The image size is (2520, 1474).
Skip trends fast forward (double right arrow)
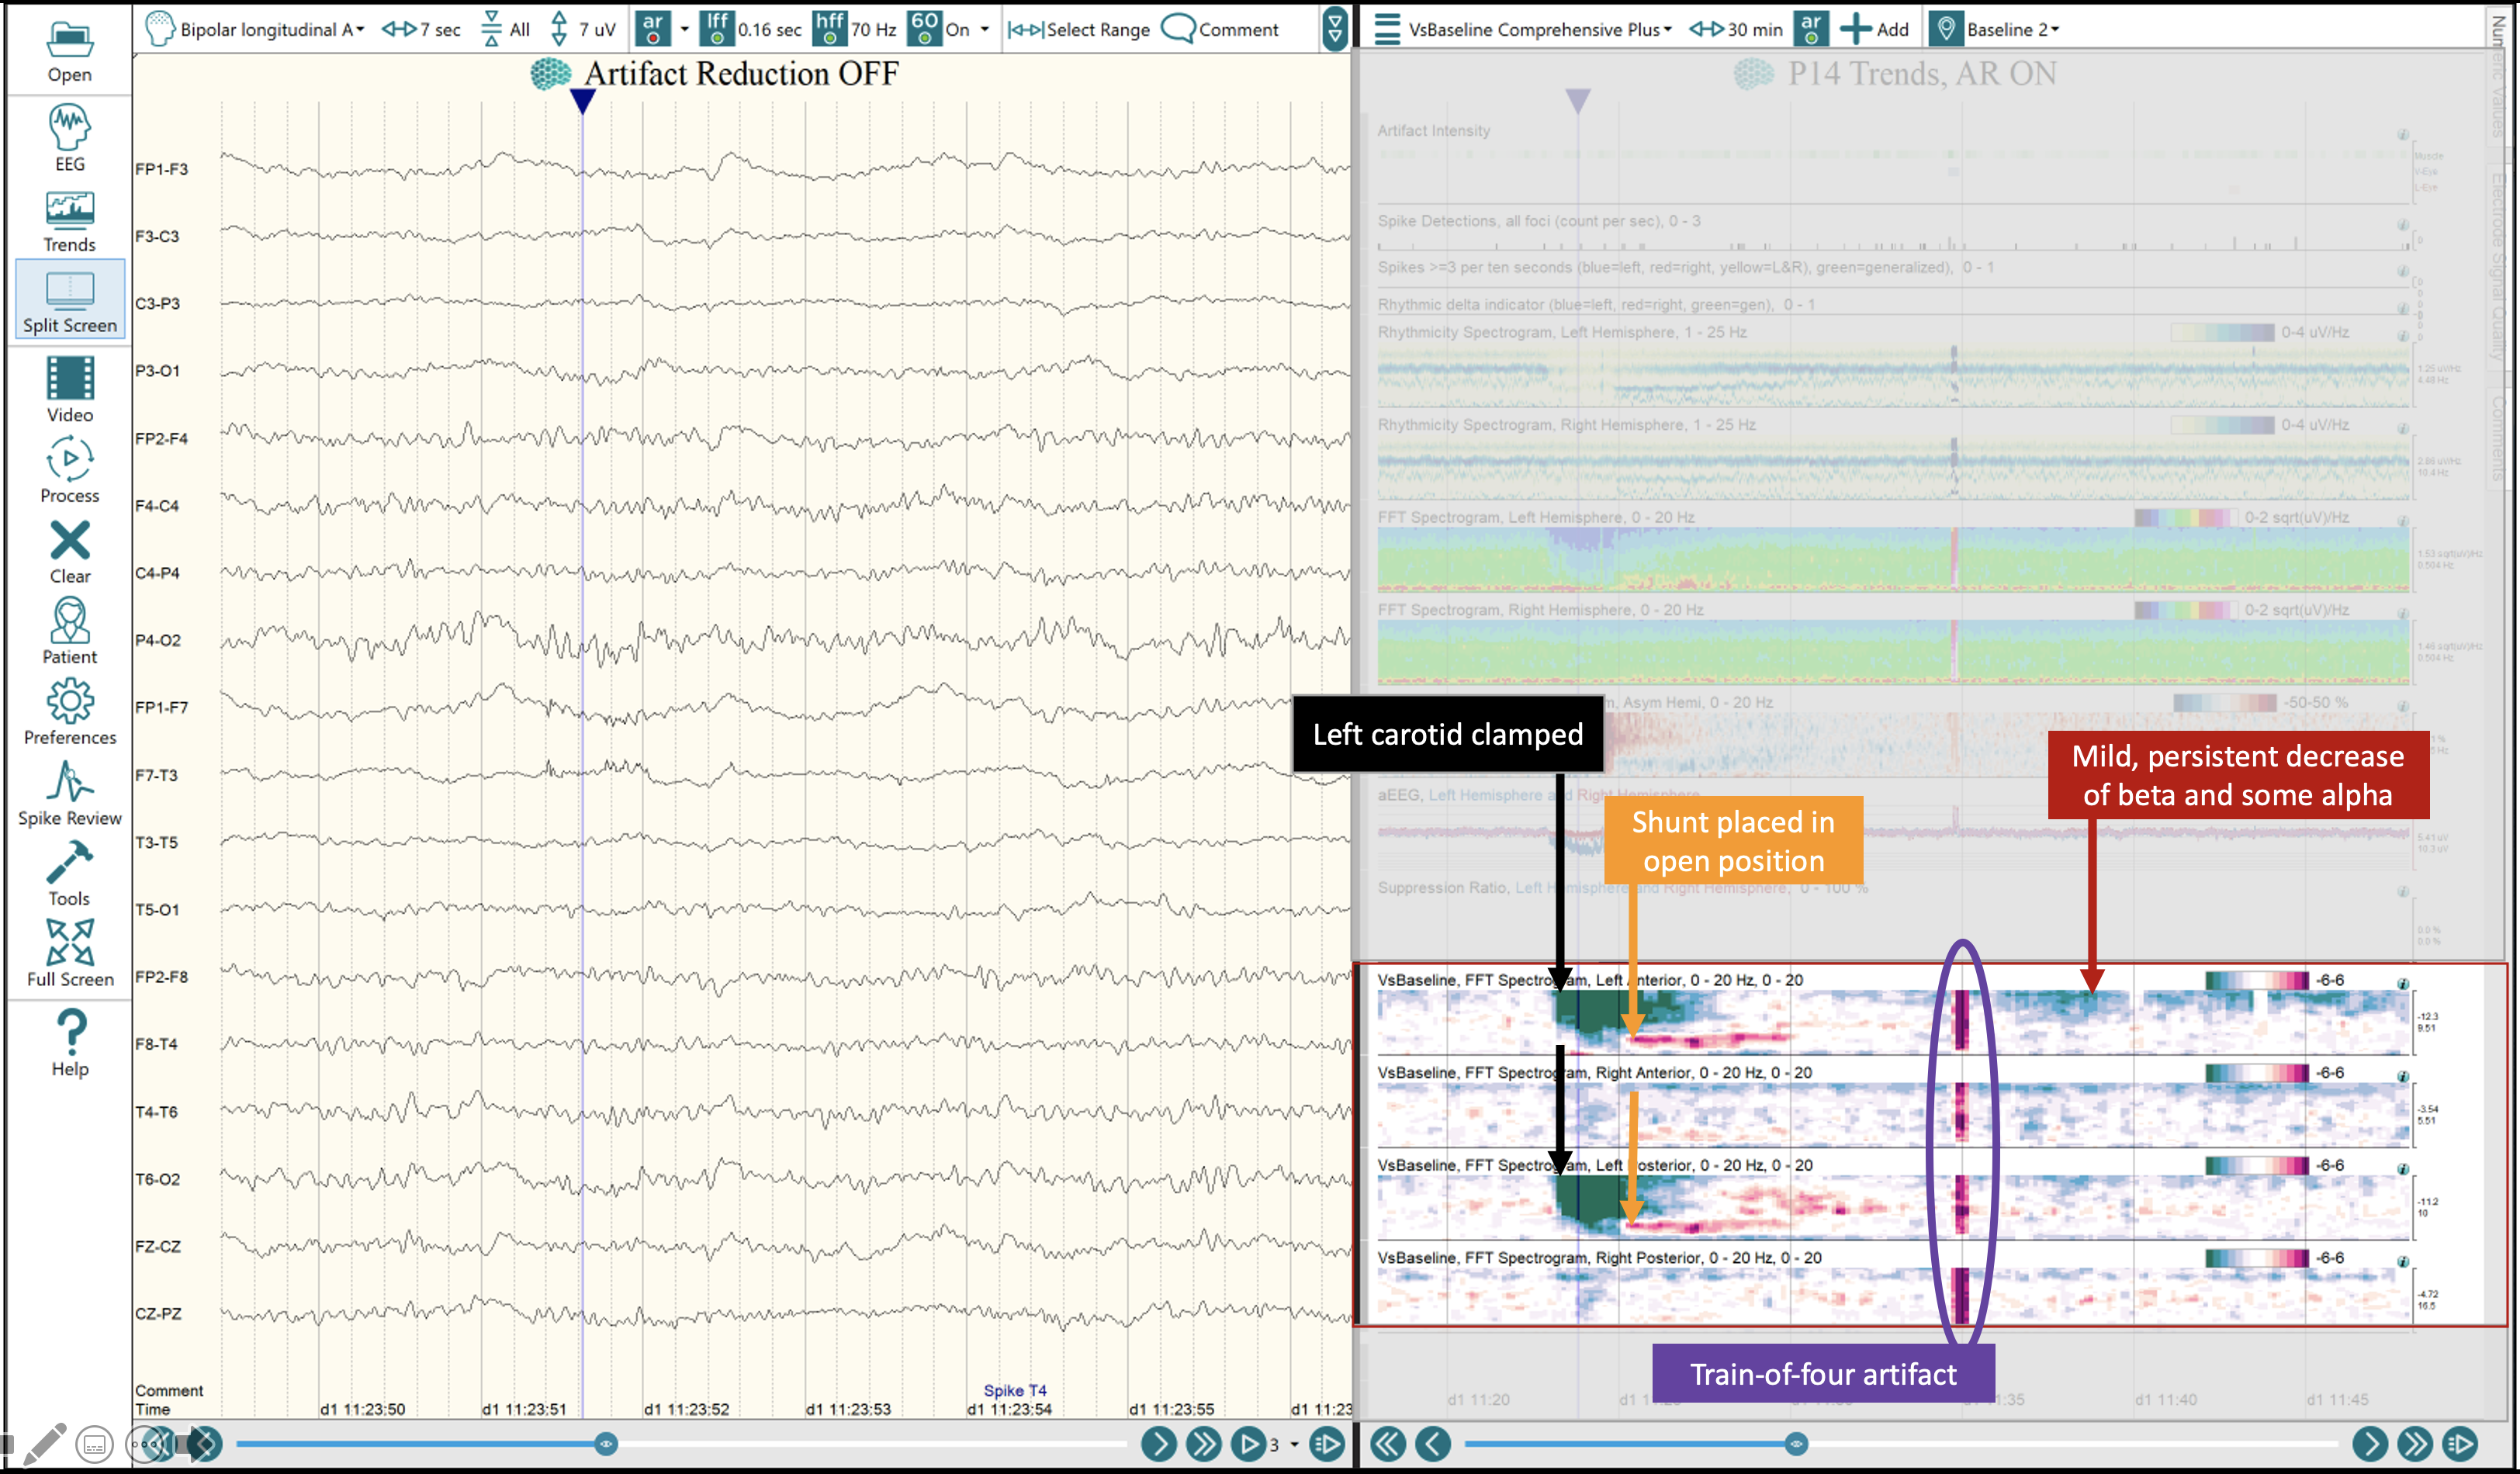2415,1444
